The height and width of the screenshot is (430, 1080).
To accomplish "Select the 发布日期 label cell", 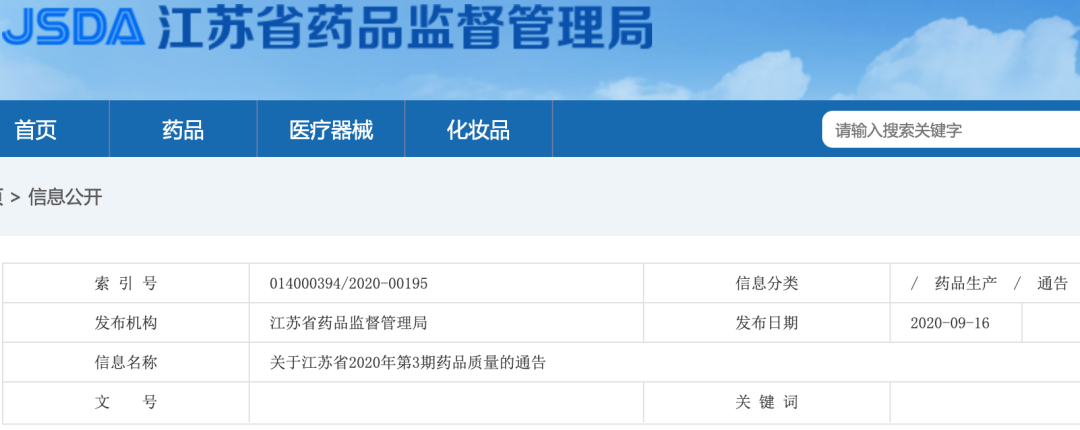I will coord(767,322).
